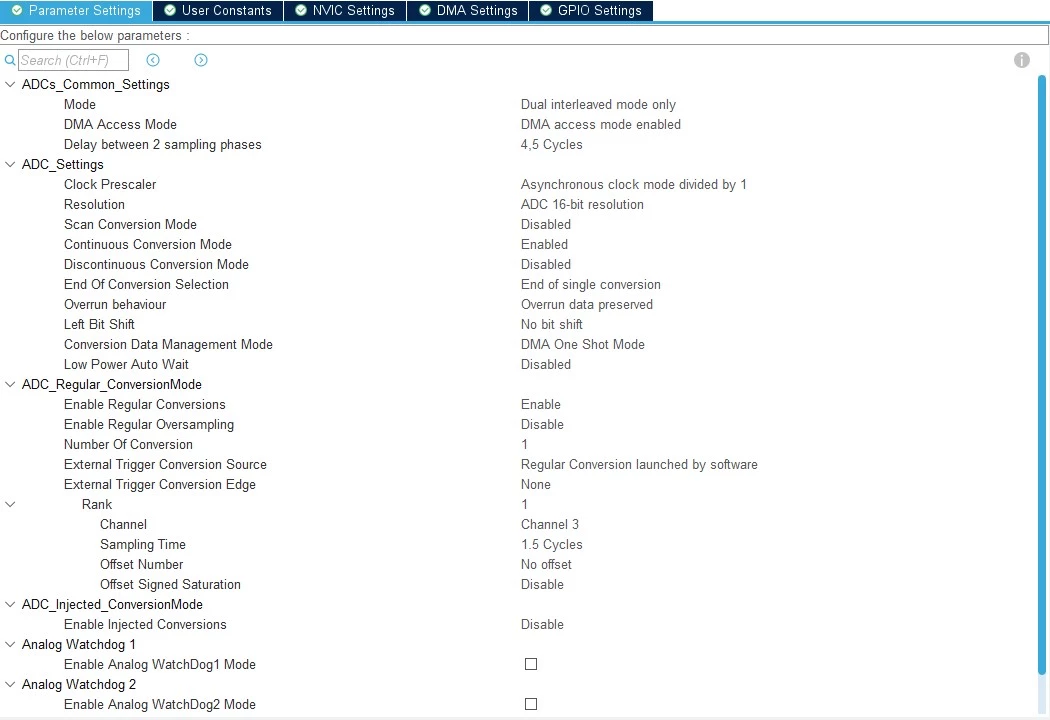Click 'Channel 3' value
This screenshot has height=720, width=1050.
click(550, 524)
